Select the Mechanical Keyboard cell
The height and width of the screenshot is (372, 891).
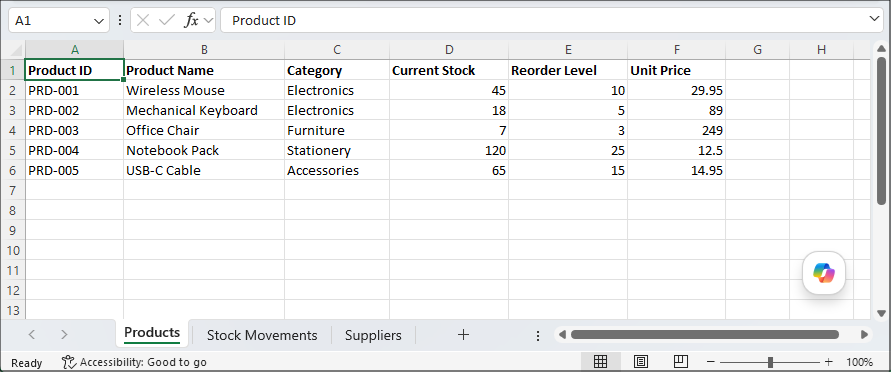tap(204, 110)
